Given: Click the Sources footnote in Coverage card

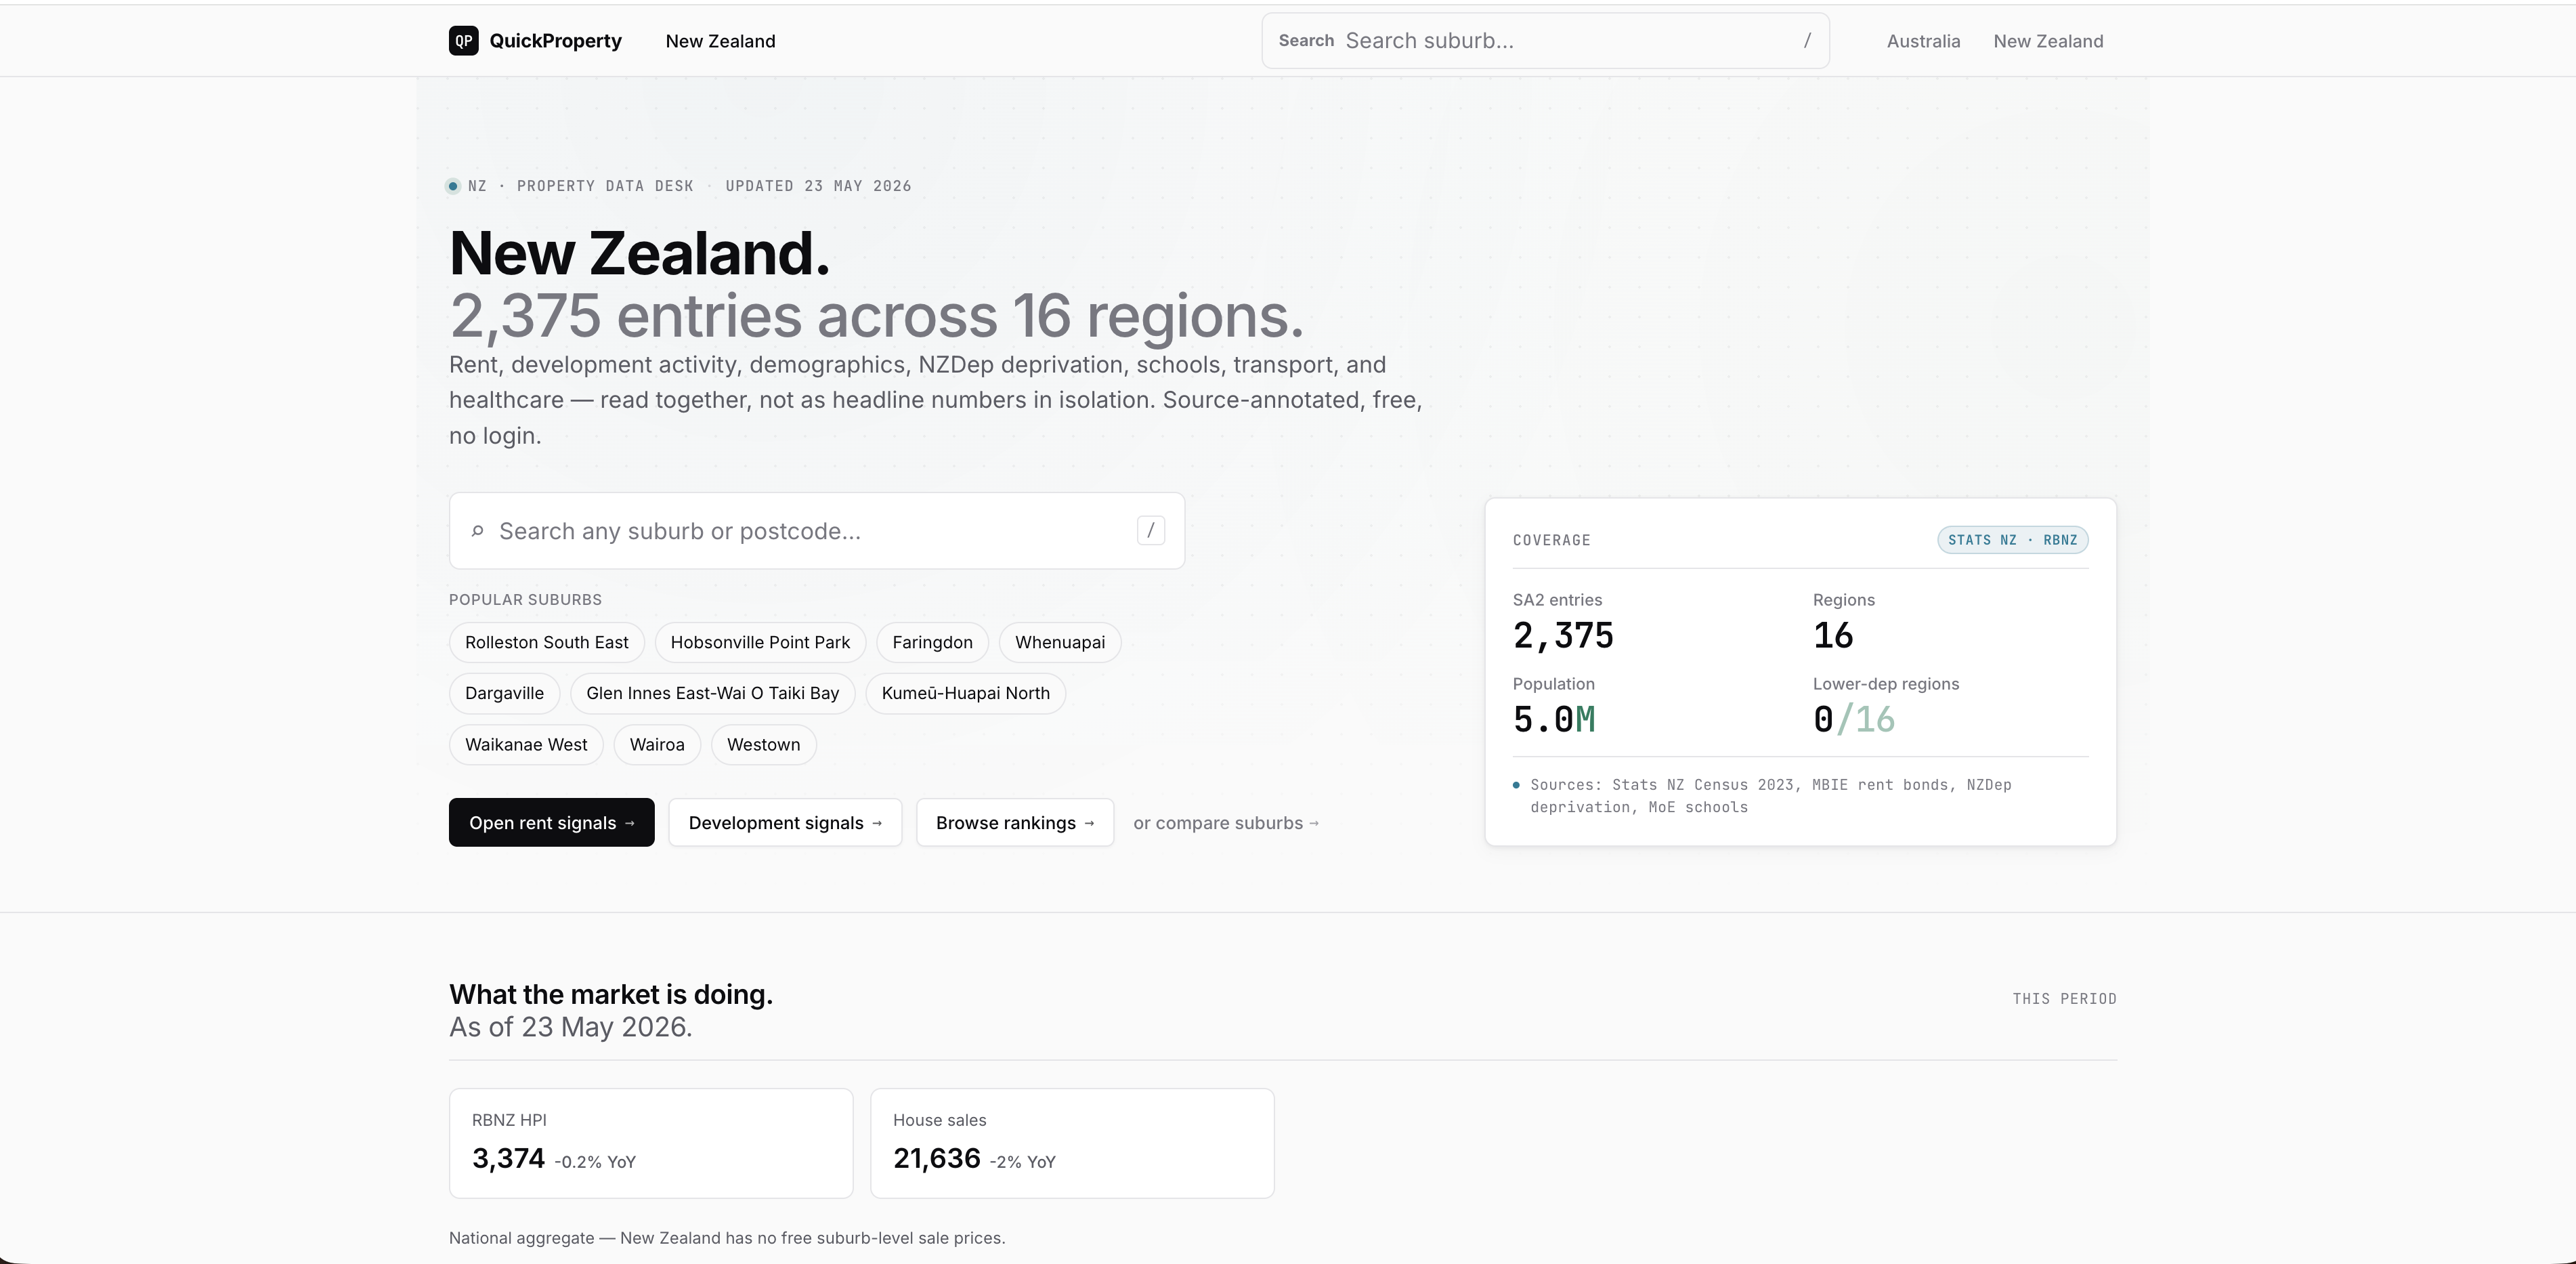Looking at the screenshot, I should point(1770,796).
